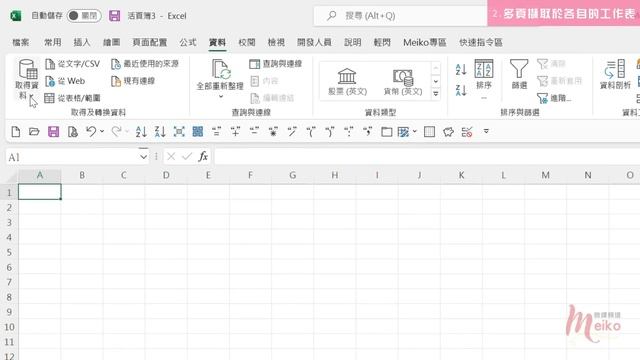Open Customize Quick Access Toolbar dropdown
Viewport: 640px width, 360px height.
pos(486,131)
